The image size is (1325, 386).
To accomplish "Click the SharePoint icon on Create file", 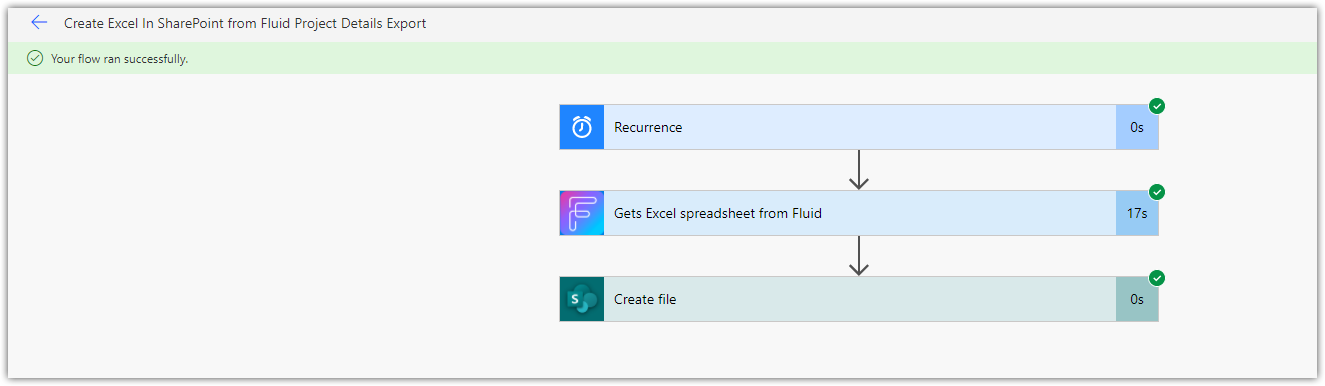I will click(x=582, y=299).
